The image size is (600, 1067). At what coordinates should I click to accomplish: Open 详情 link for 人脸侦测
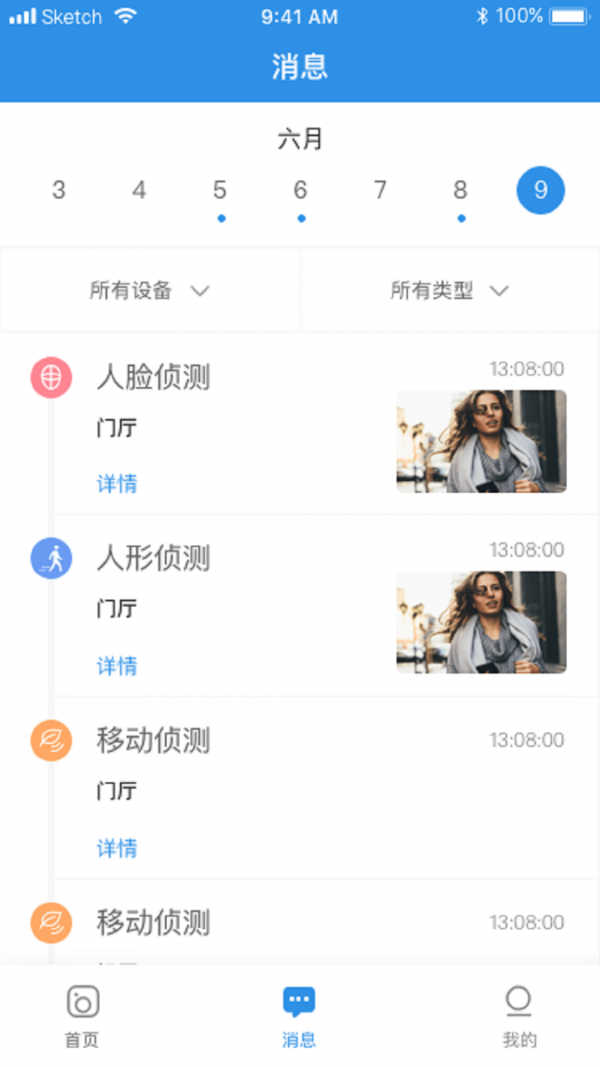point(117,484)
